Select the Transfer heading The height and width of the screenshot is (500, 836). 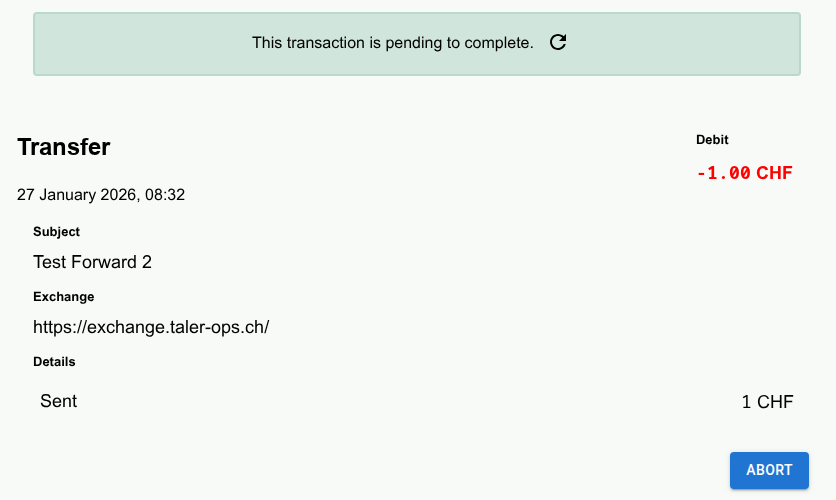click(x=64, y=147)
